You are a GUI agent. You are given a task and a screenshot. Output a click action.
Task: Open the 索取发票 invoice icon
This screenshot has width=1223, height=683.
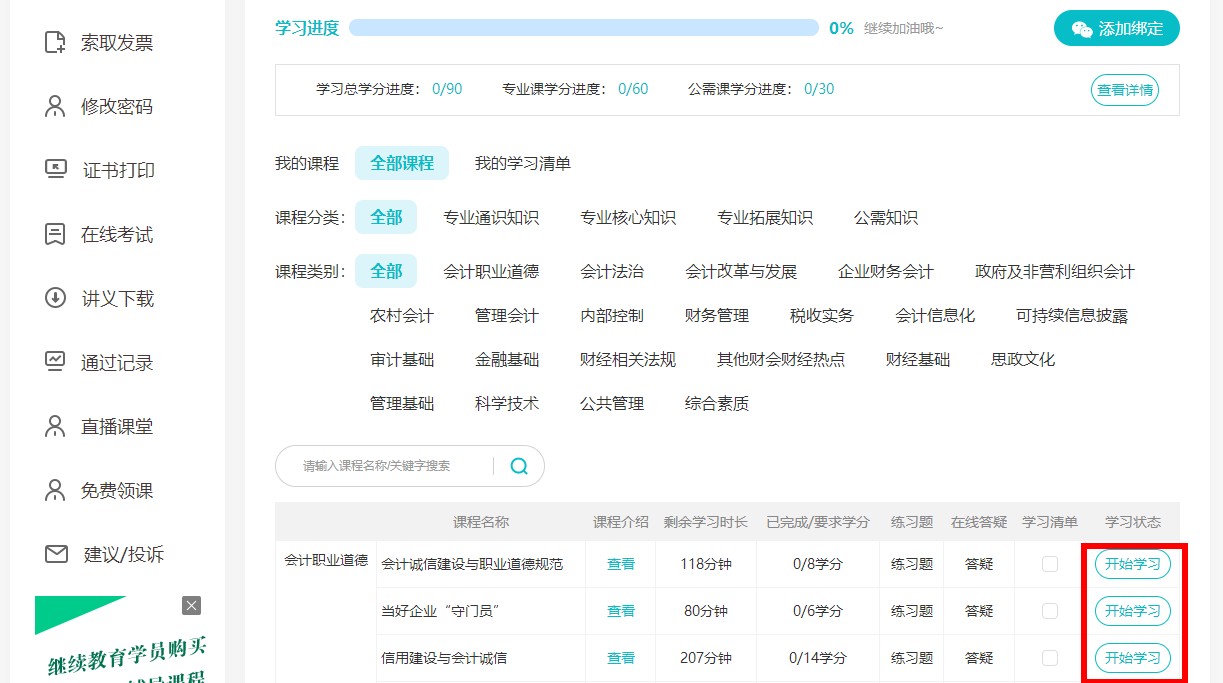tap(57, 42)
